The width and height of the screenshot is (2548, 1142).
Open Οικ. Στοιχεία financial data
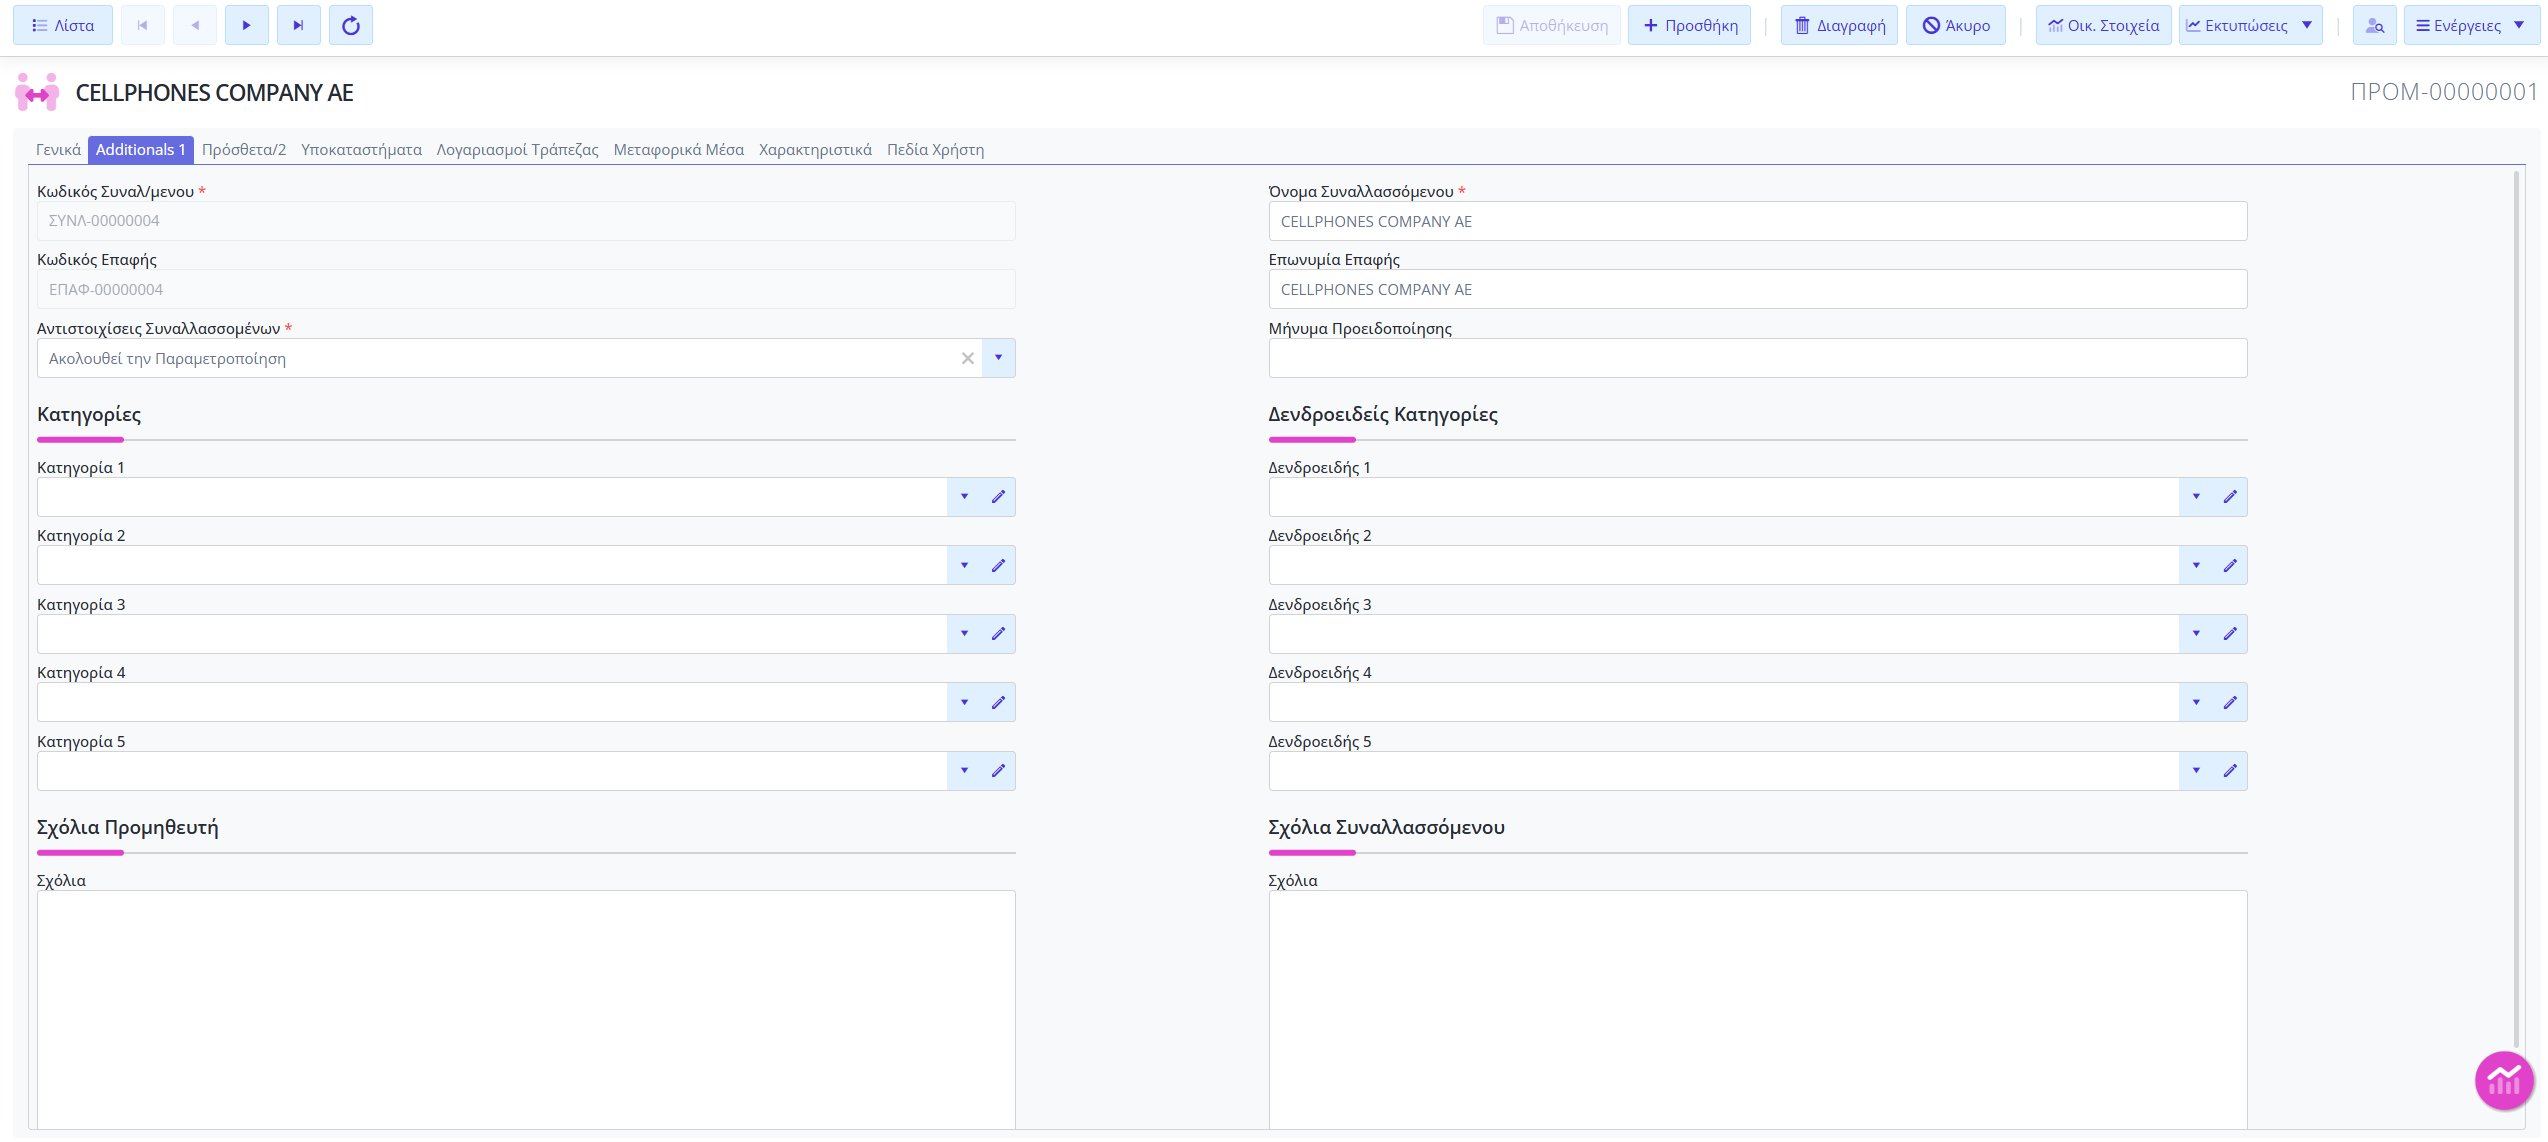tap(2103, 25)
